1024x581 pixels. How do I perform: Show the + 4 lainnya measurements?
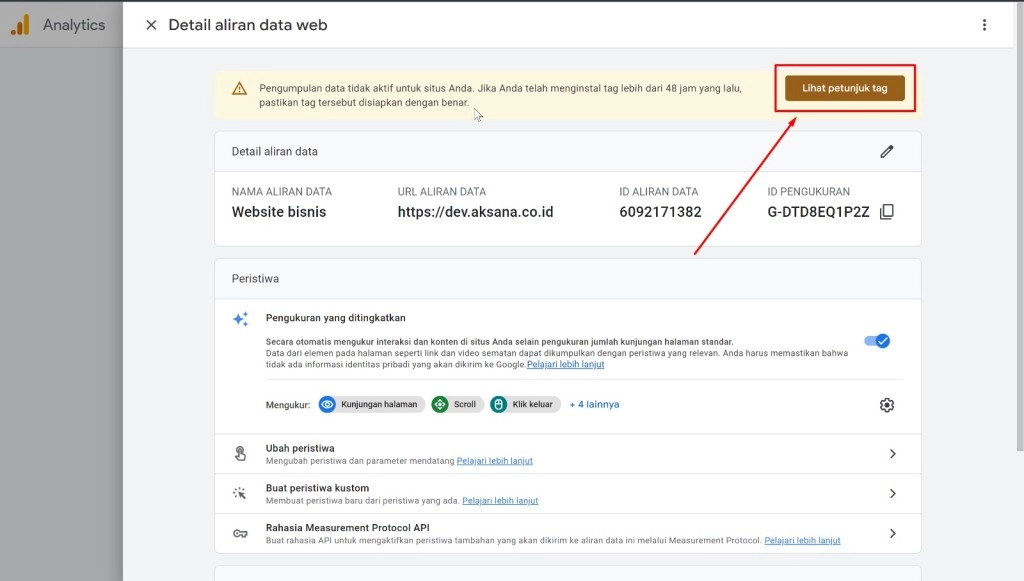[594, 405]
